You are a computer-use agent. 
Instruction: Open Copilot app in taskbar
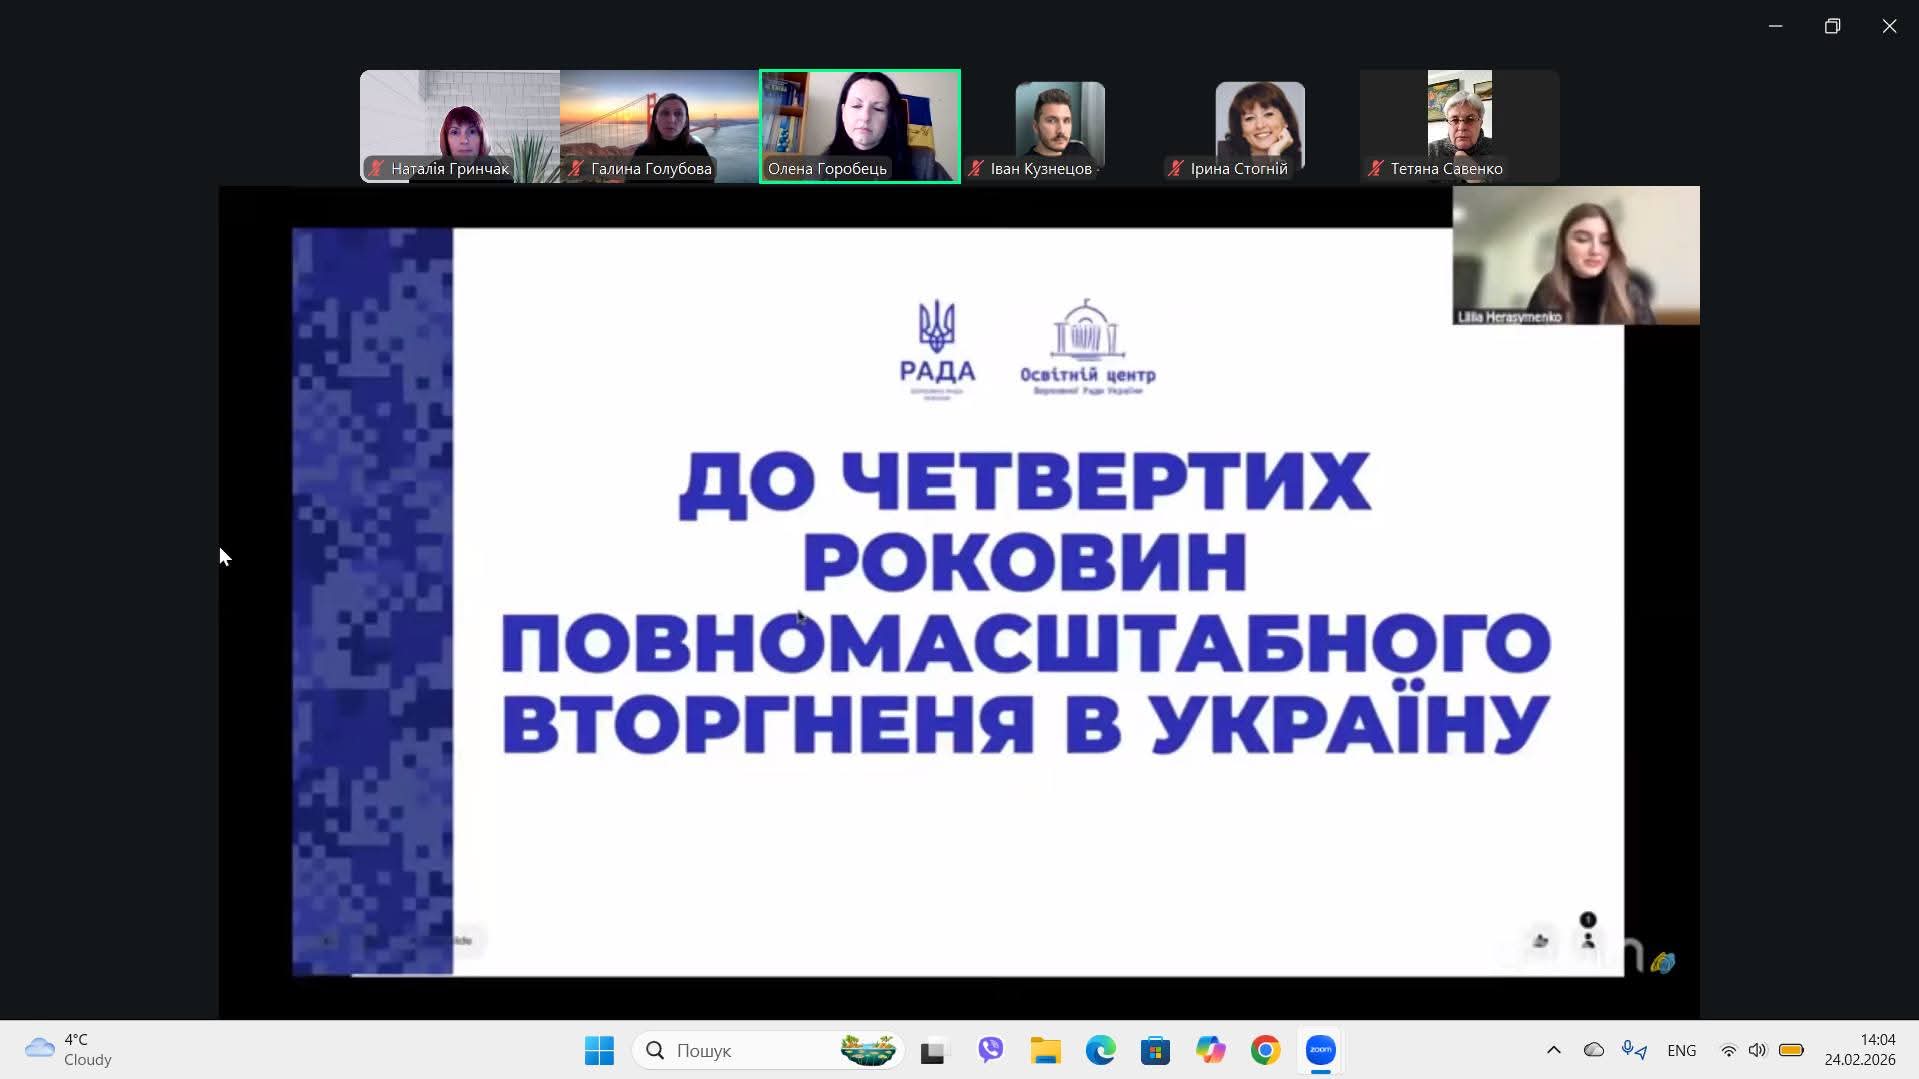coord(1210,1050)
